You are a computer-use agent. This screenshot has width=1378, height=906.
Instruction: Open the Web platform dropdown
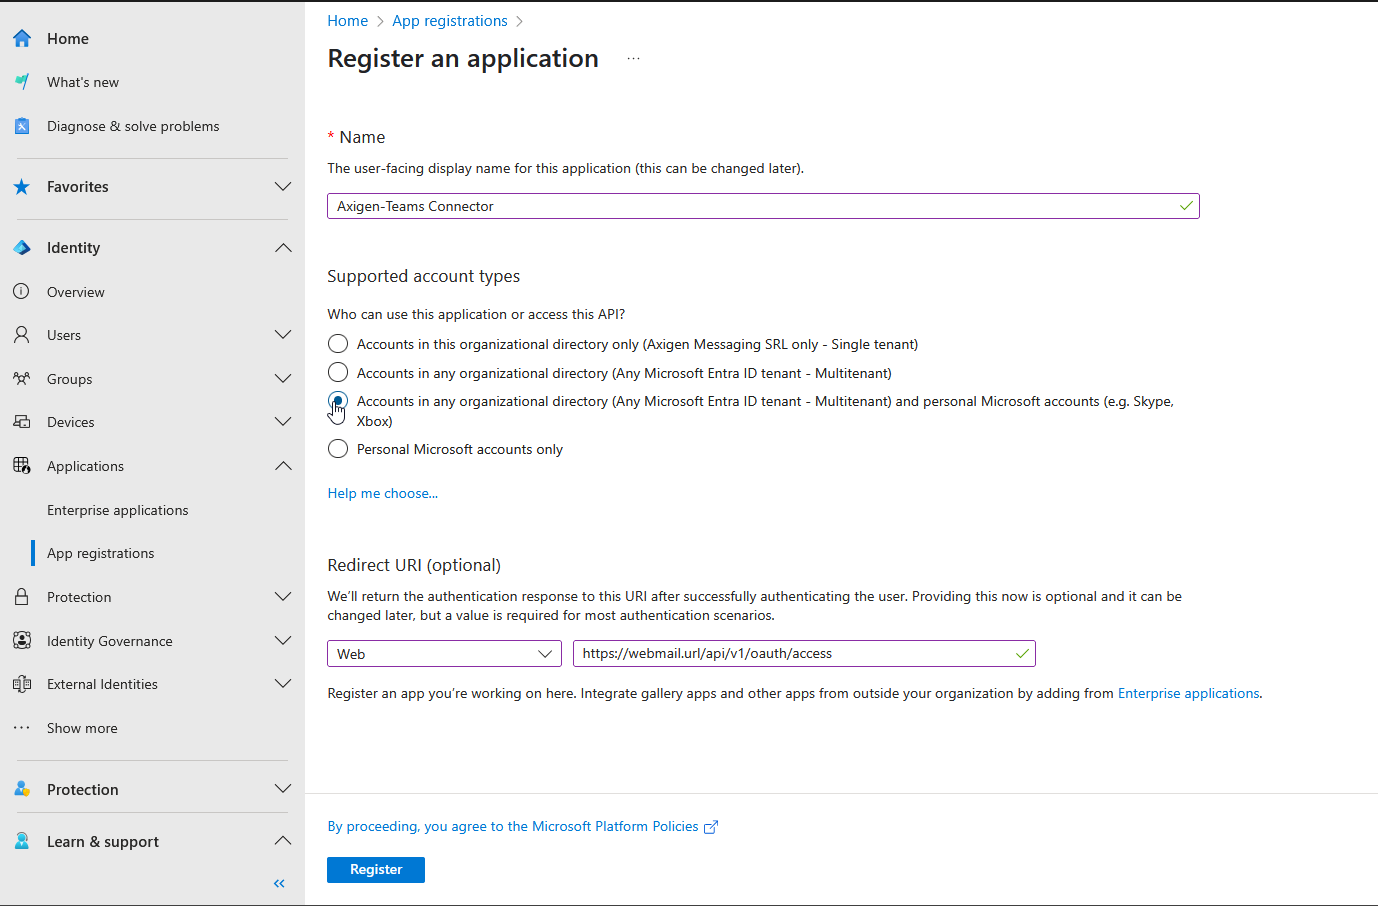(x=444, y=654)
